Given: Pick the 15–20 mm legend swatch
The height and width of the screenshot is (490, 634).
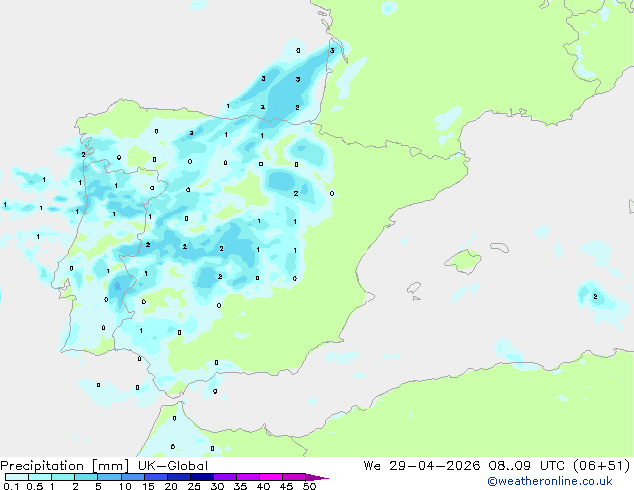Looking at the screenshot, I should (156, 477).
